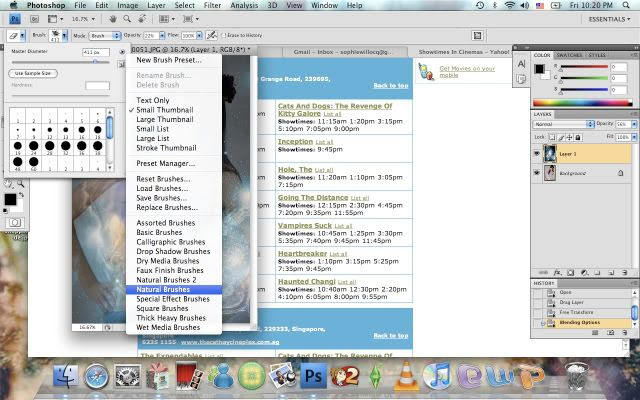
Task: Open eraser Mode dropdown
Action: pos(105,36)
